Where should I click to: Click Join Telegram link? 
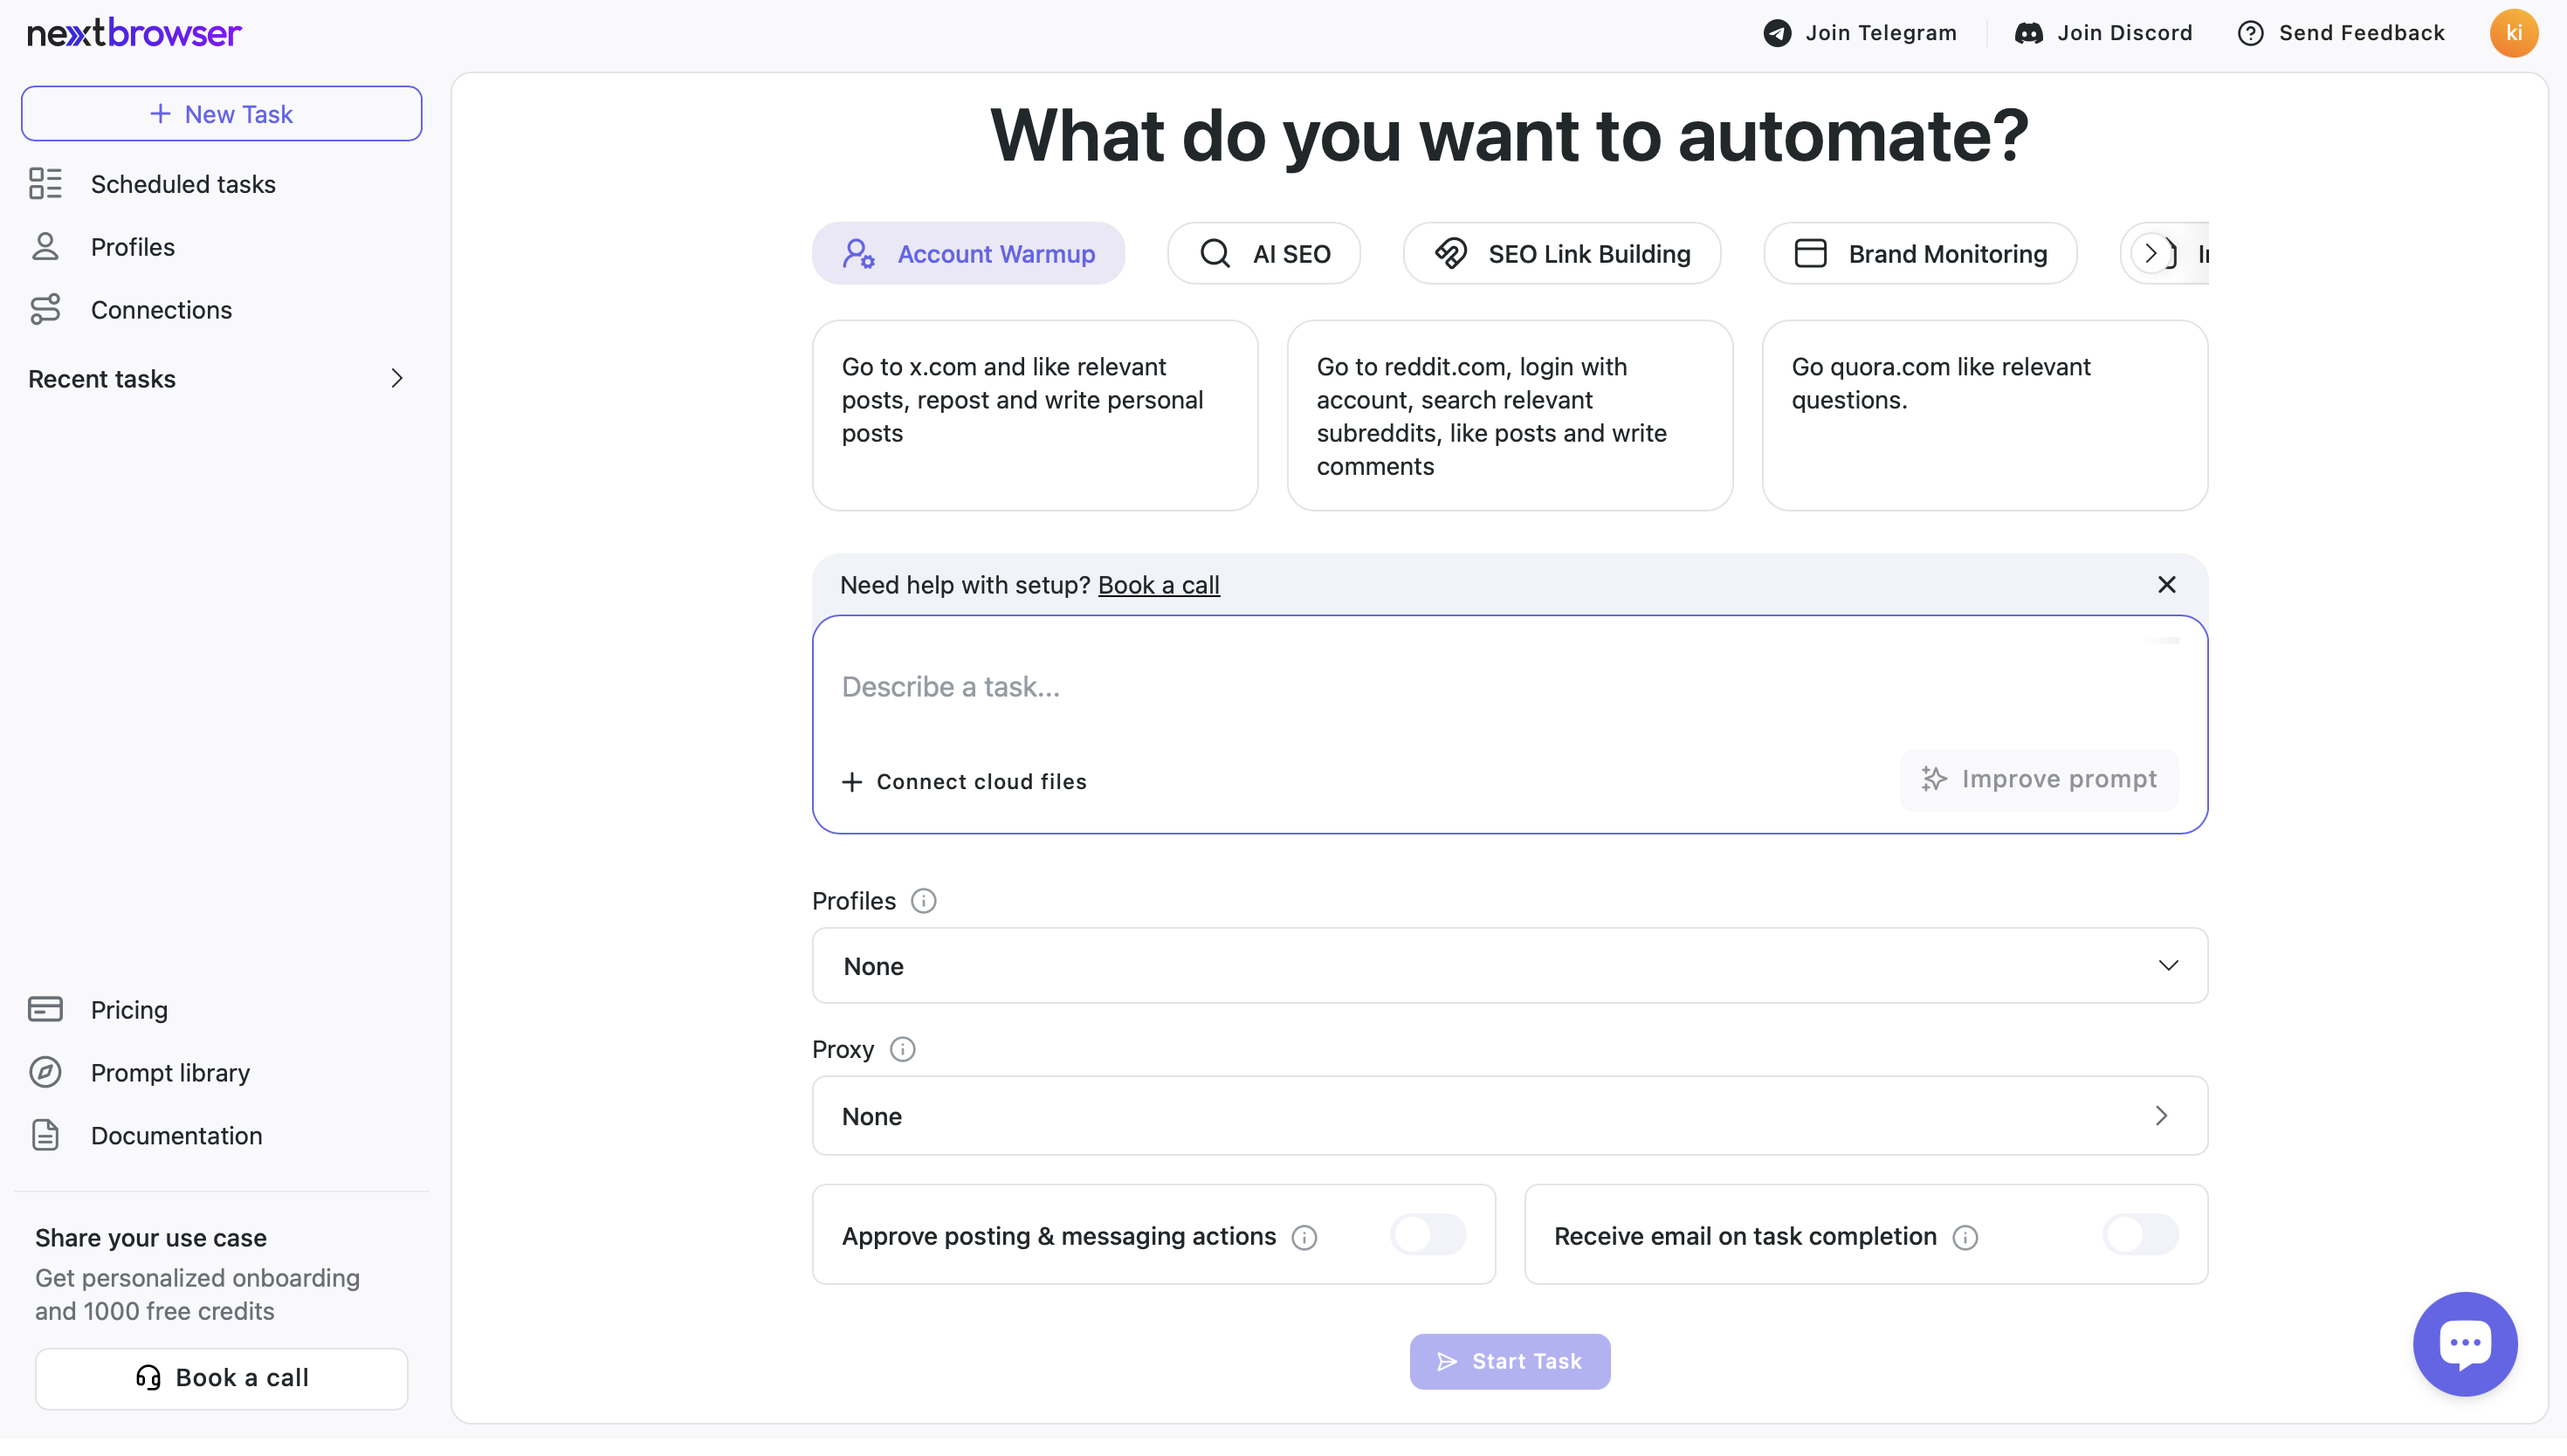pos(1860,33)
